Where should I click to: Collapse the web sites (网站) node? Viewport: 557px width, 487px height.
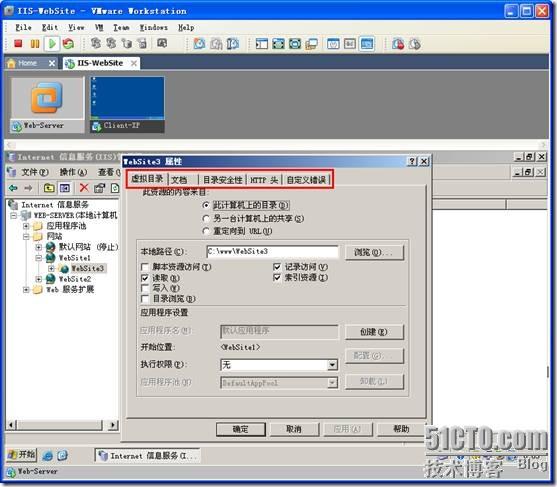click(x=26, y=237)
